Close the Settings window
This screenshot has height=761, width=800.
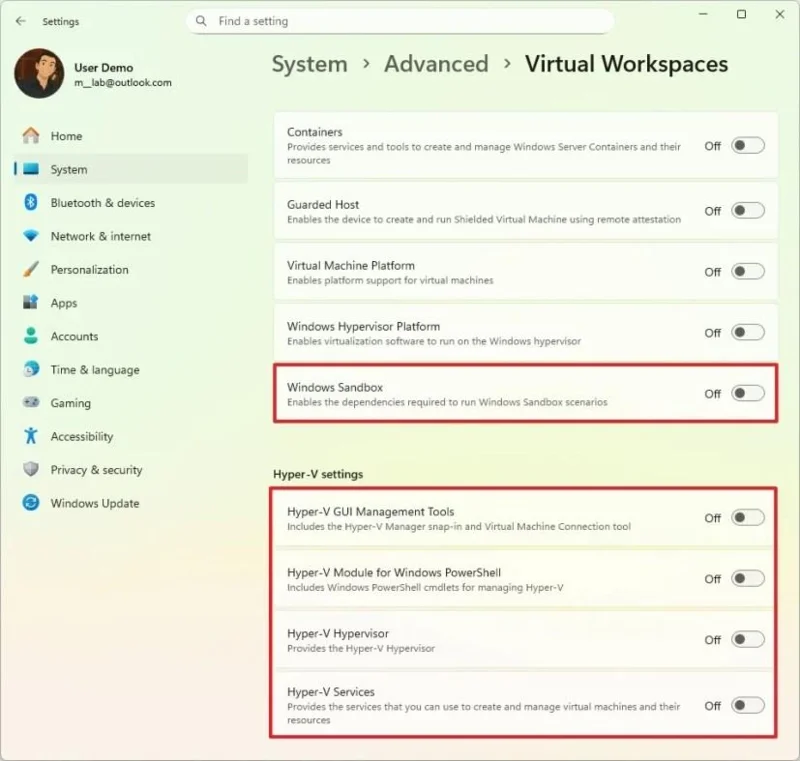[780, 14]
